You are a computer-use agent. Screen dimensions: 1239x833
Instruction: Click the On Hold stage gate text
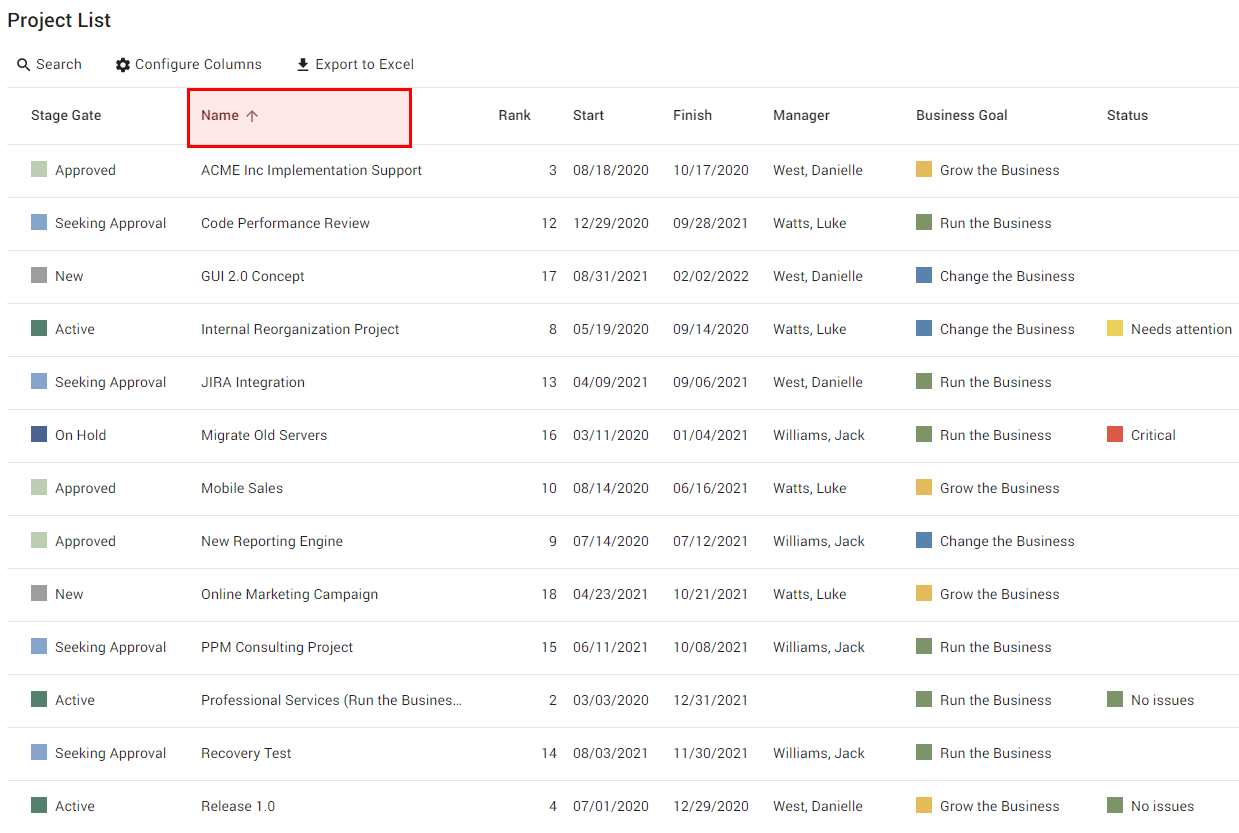tap(80, 436)
